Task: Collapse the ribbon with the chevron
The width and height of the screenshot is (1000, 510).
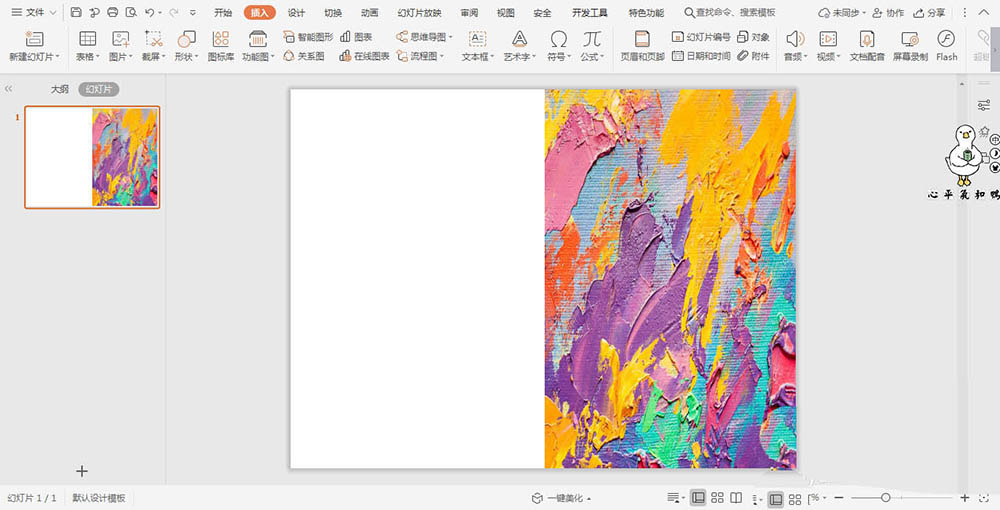Action: point(983,13)
